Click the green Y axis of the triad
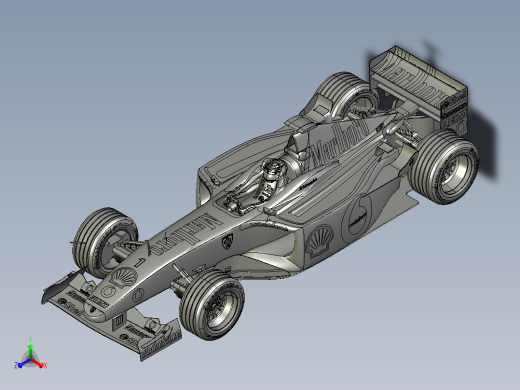Screen dimensions: 520x390 coord(30,350)
